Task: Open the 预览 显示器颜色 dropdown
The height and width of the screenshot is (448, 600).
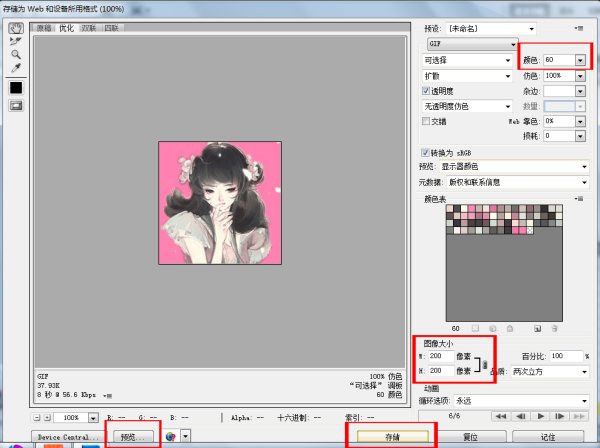Action: (x=514, y=166)
